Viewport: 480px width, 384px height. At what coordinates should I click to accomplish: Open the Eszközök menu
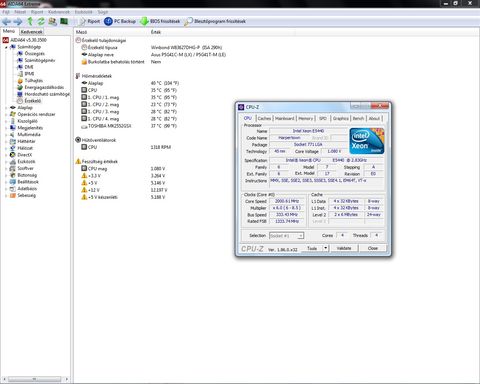[x=83, y=12]
